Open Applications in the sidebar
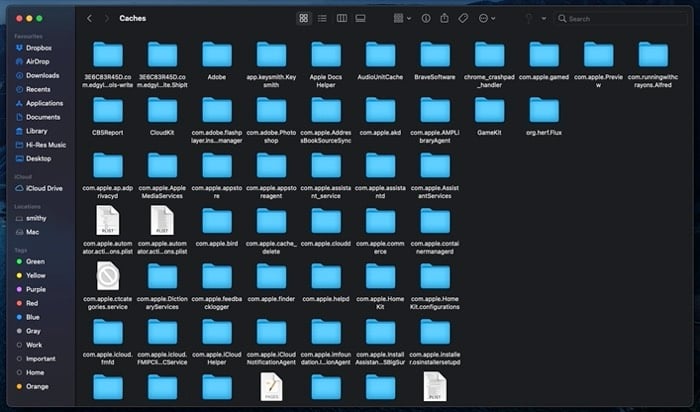 (x=39, y=103)
